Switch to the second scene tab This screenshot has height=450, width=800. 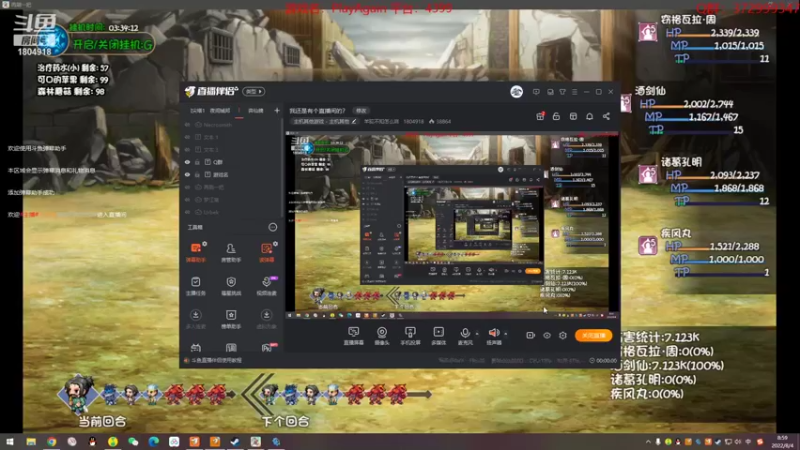220,110
